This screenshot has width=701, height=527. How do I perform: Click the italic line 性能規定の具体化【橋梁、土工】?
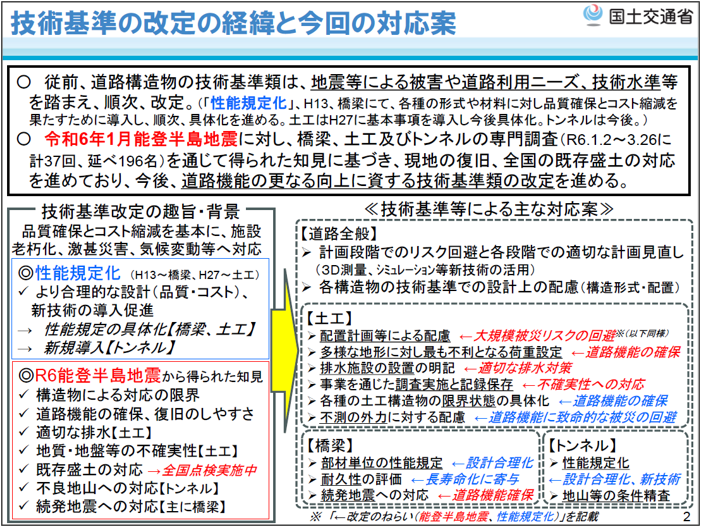click(148, 329)
